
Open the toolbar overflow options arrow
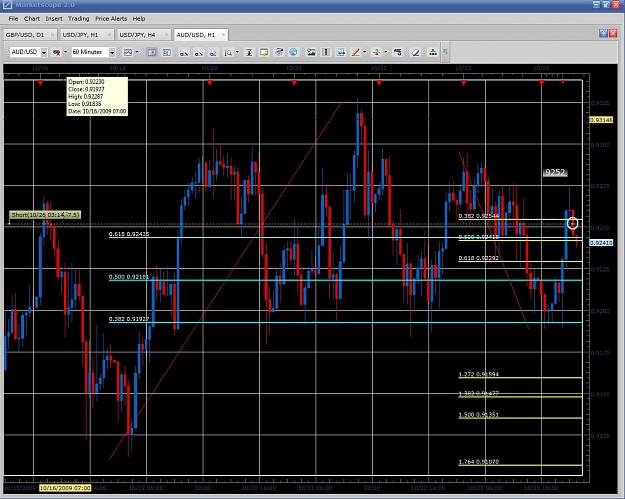click(x=445, y=52)
